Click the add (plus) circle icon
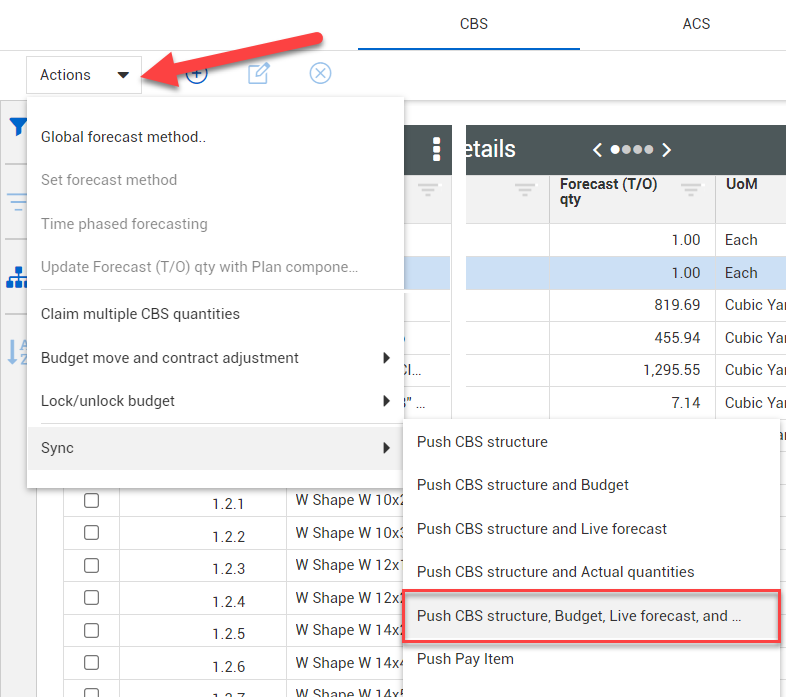Image resolution: width=786 pixels, height=697 pixels. 197,74
